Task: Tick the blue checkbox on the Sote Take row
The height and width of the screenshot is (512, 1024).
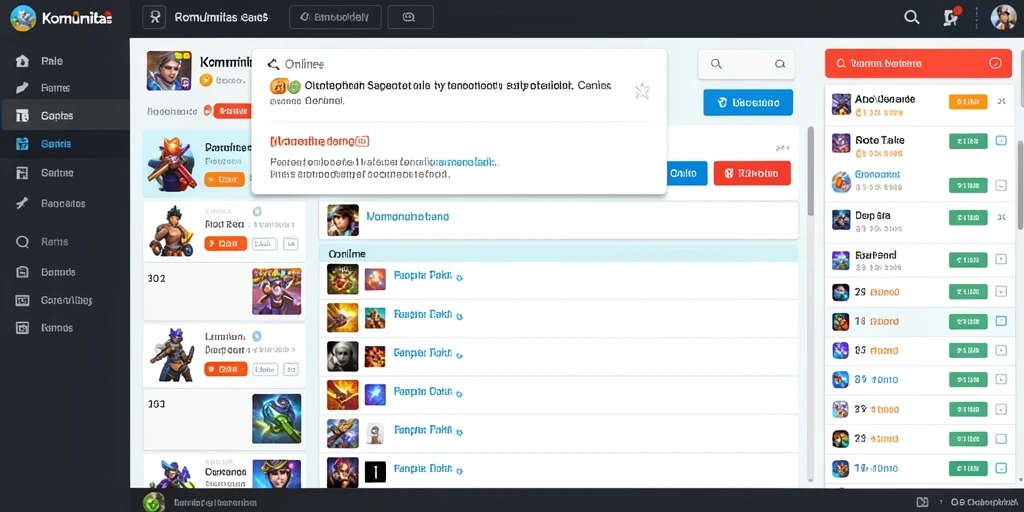Action: (1000, 140)
